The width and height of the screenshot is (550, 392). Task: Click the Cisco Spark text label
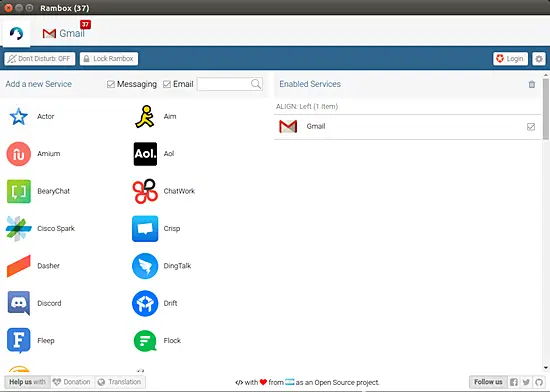click(x=56, y=229)
